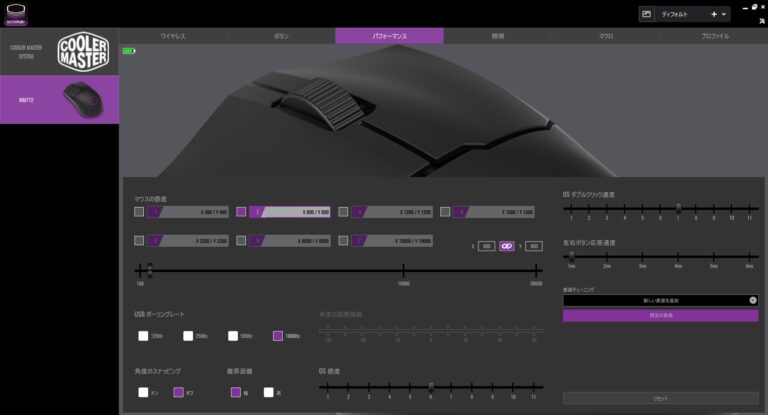
Task: Enable the X 400 / Y 400 DPI checkbox
Action: (x=139, y=212)
